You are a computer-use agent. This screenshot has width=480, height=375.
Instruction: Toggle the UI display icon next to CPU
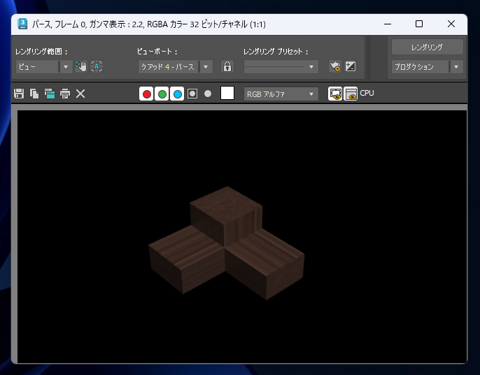(351, 94)
